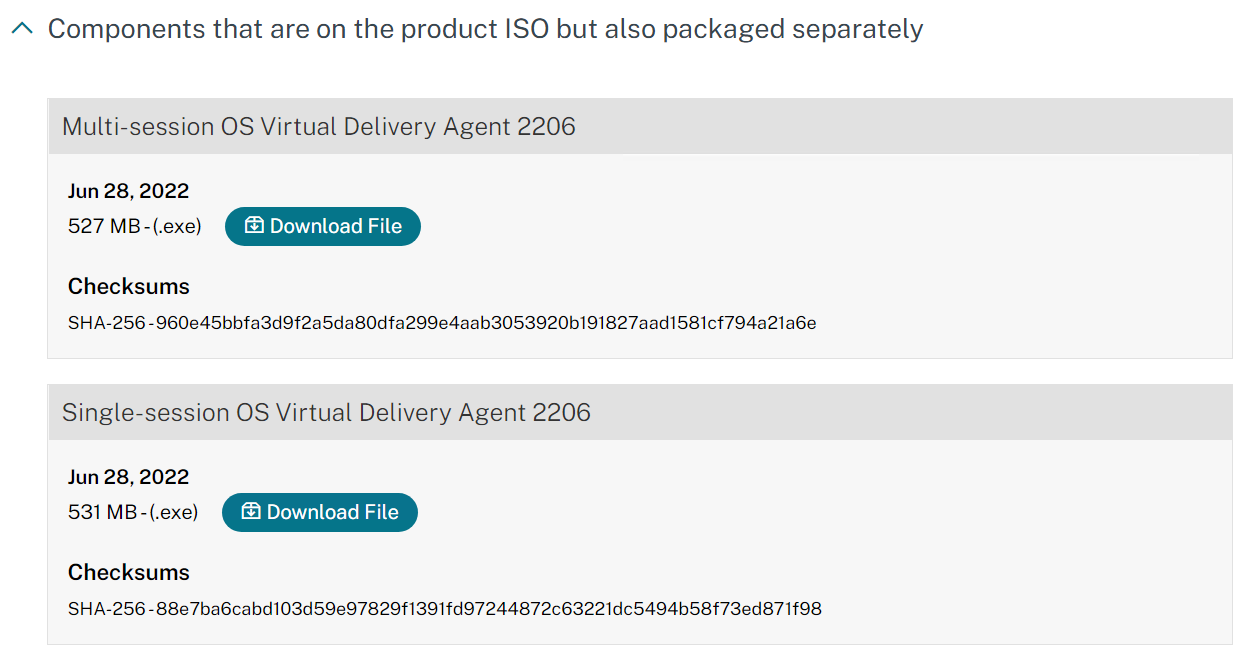Select the Multi-session OS Virtual Delivery Agent 2206 header
This screenshot has width=1251, height=652.
coord(319,127)
